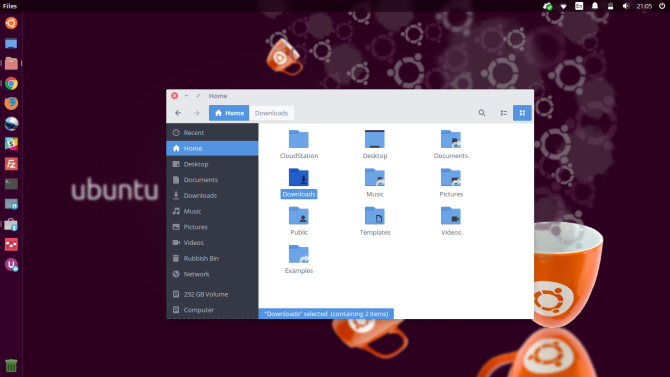Select Videos in the sidebar
The image size is (670, 377).
pos(212,242)
